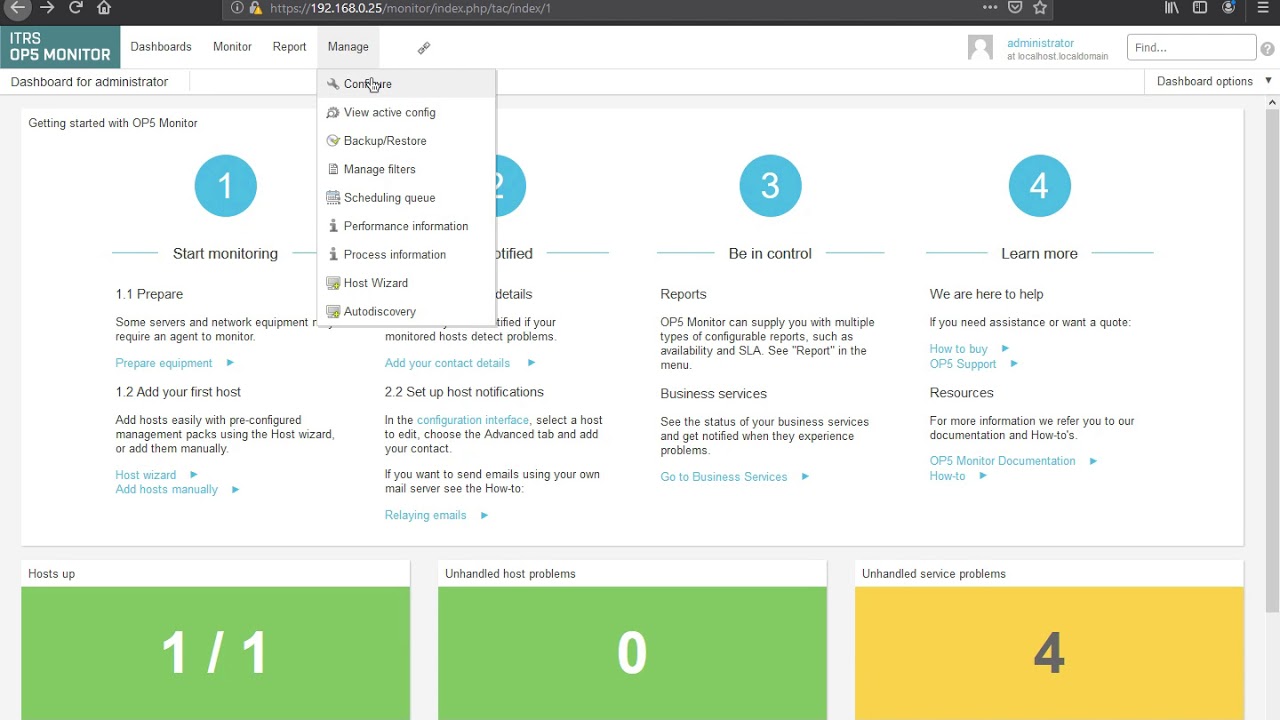Viewport: 1280px width, 720px height.
Task: Click Go to Business Services
Action: (724, 477)
